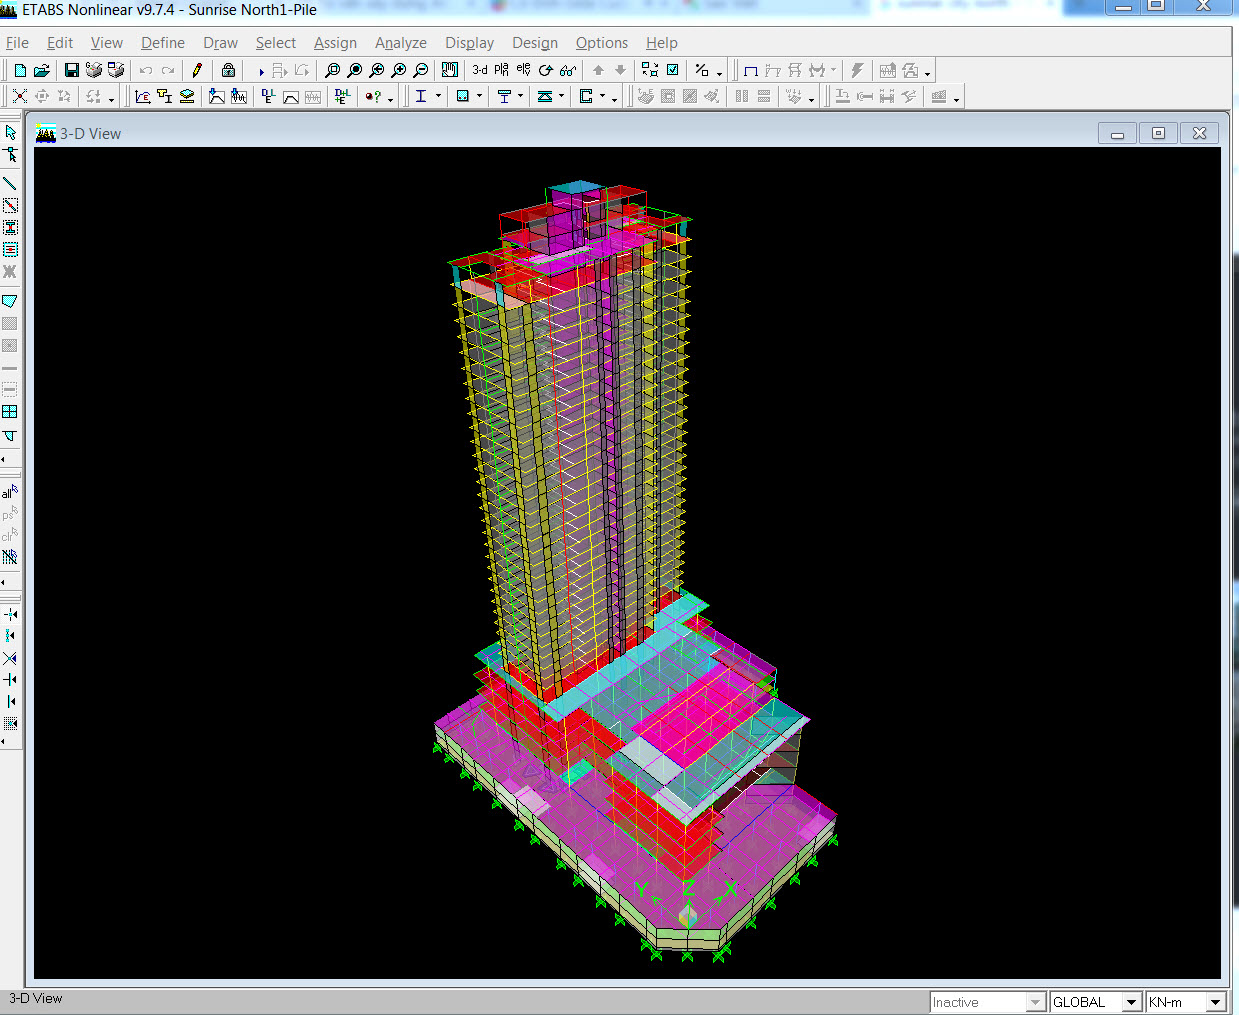Open the Inactive dropdown in status bar
Screen dimensions: 1239x1015
tap(1036, 1002)
